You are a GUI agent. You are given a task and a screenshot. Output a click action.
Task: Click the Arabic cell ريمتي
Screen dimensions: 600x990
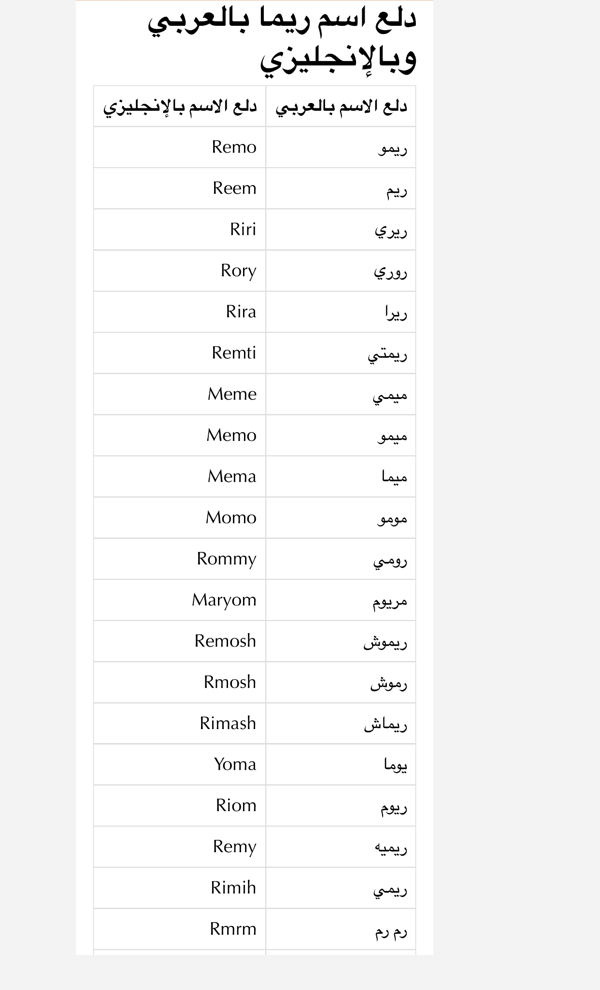click(x=340, y=353)
